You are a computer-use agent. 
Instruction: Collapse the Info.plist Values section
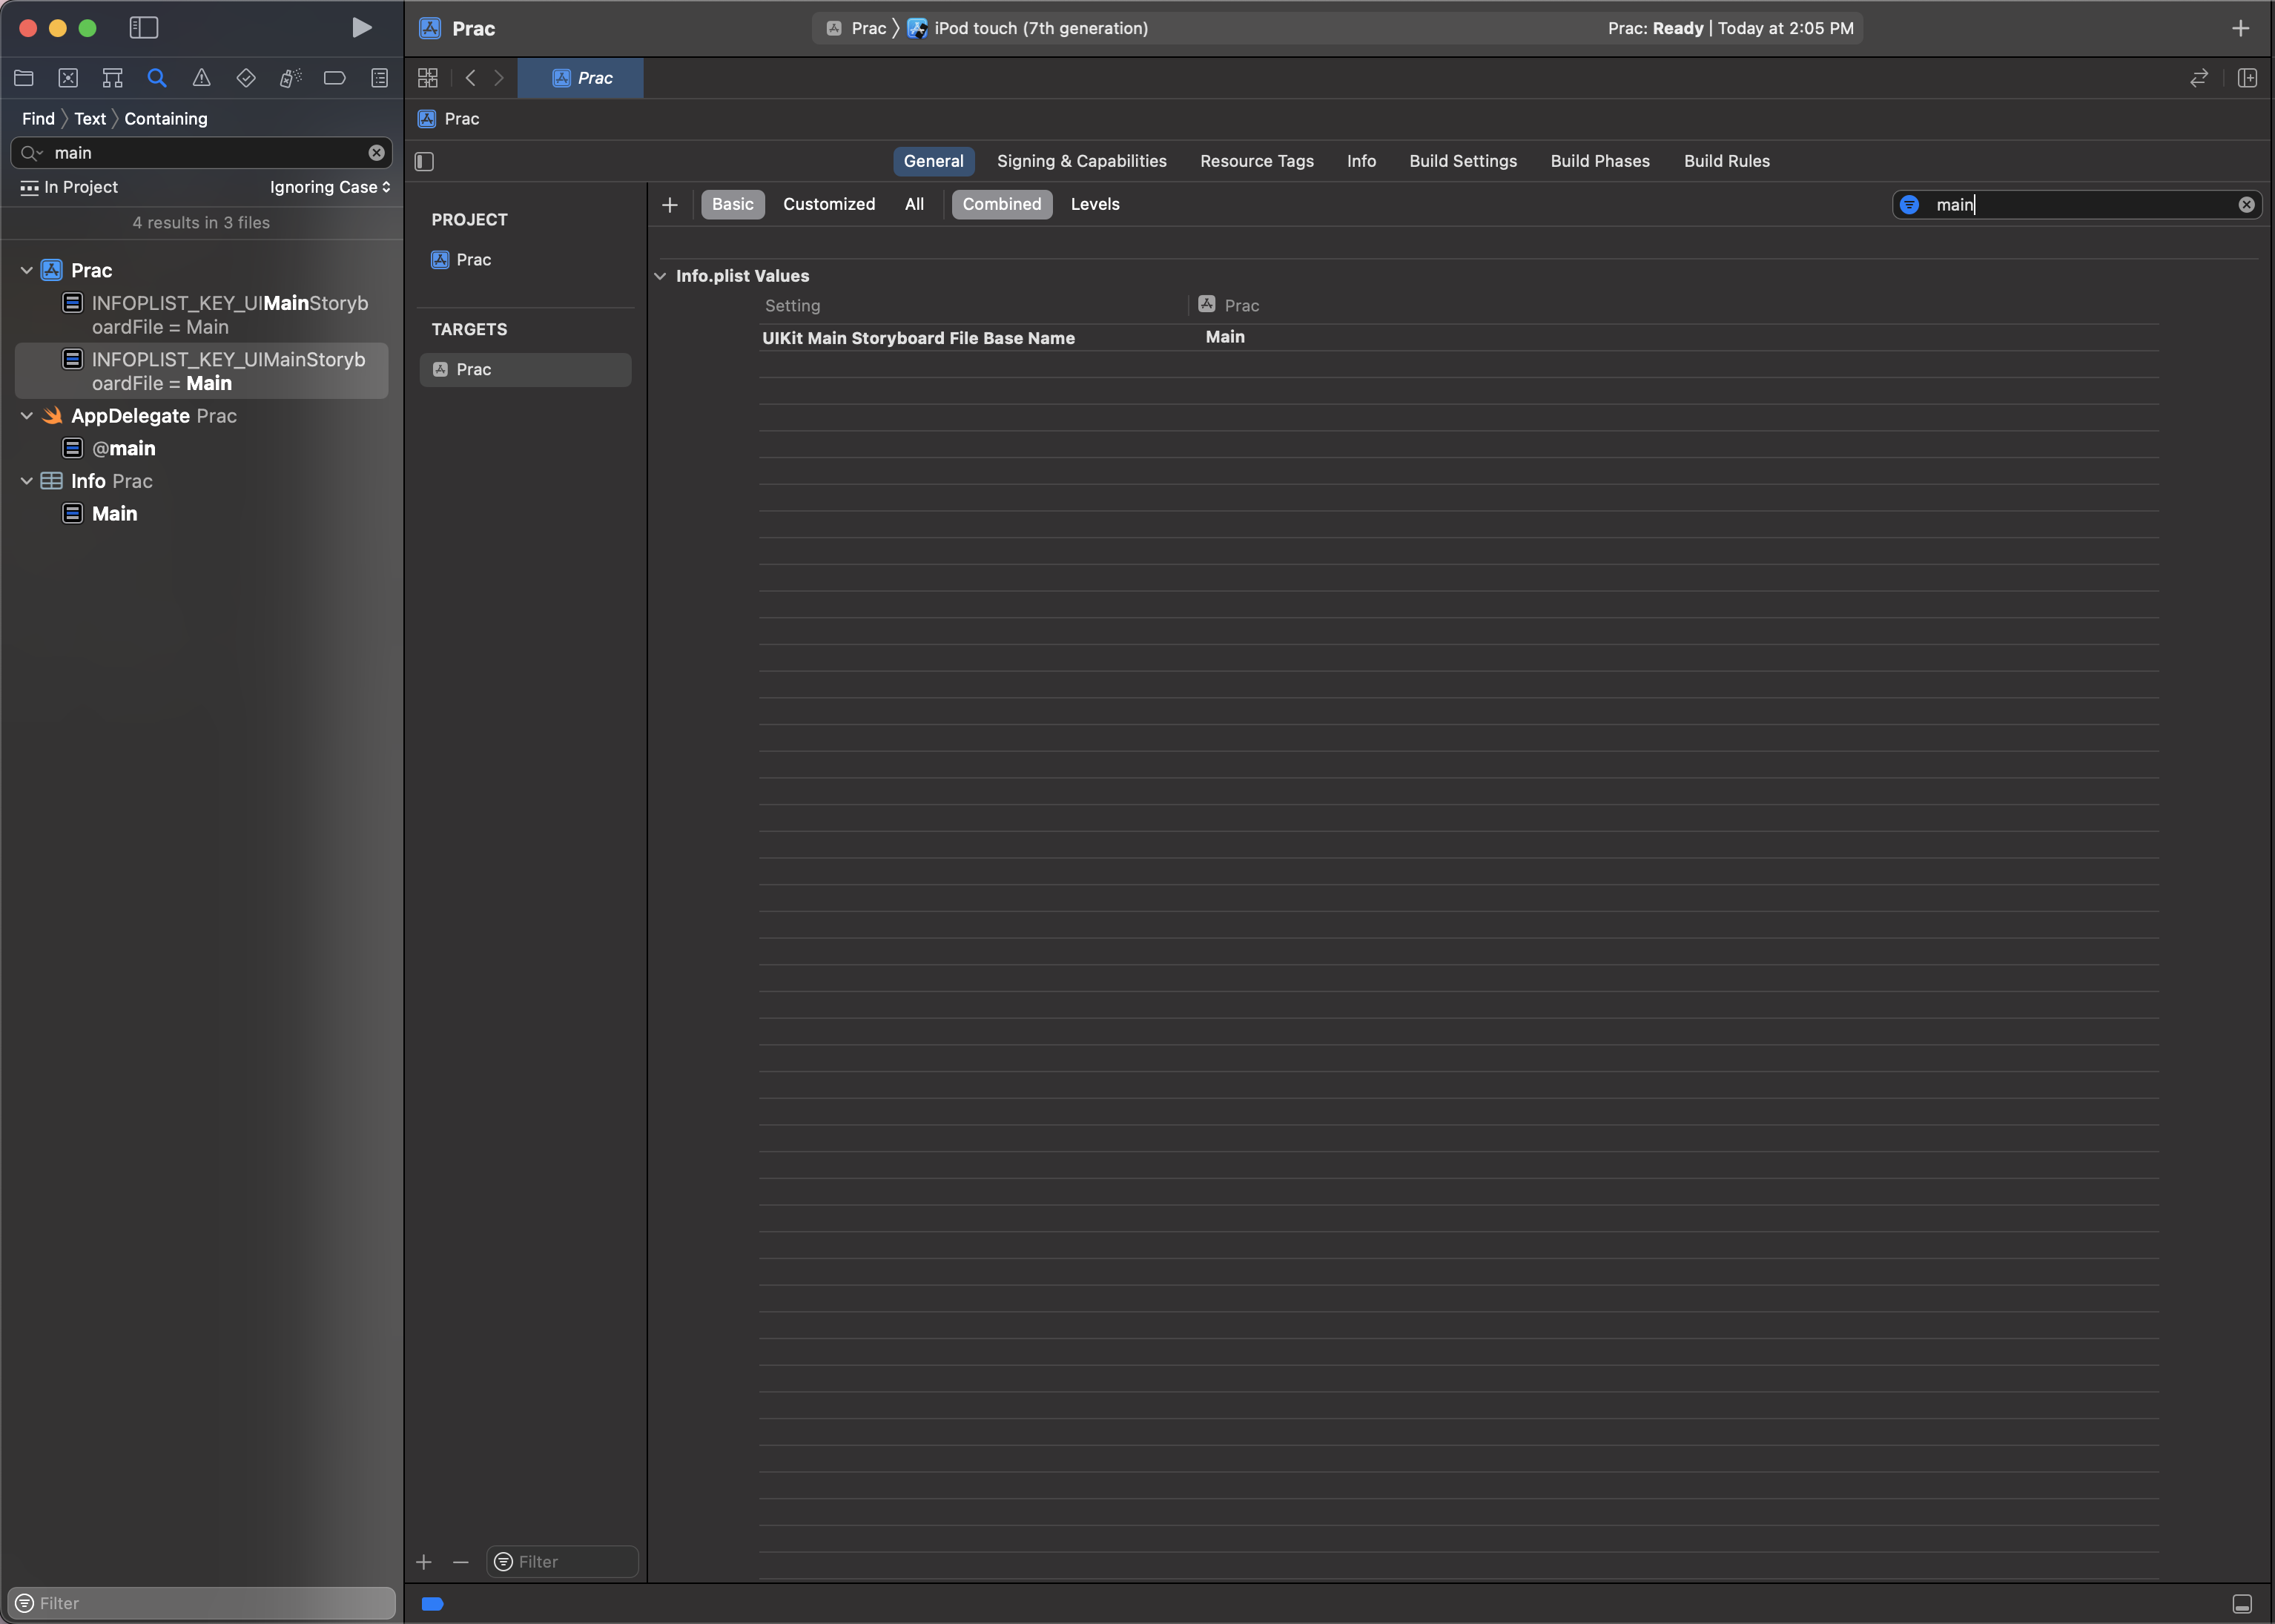[660, 276]
